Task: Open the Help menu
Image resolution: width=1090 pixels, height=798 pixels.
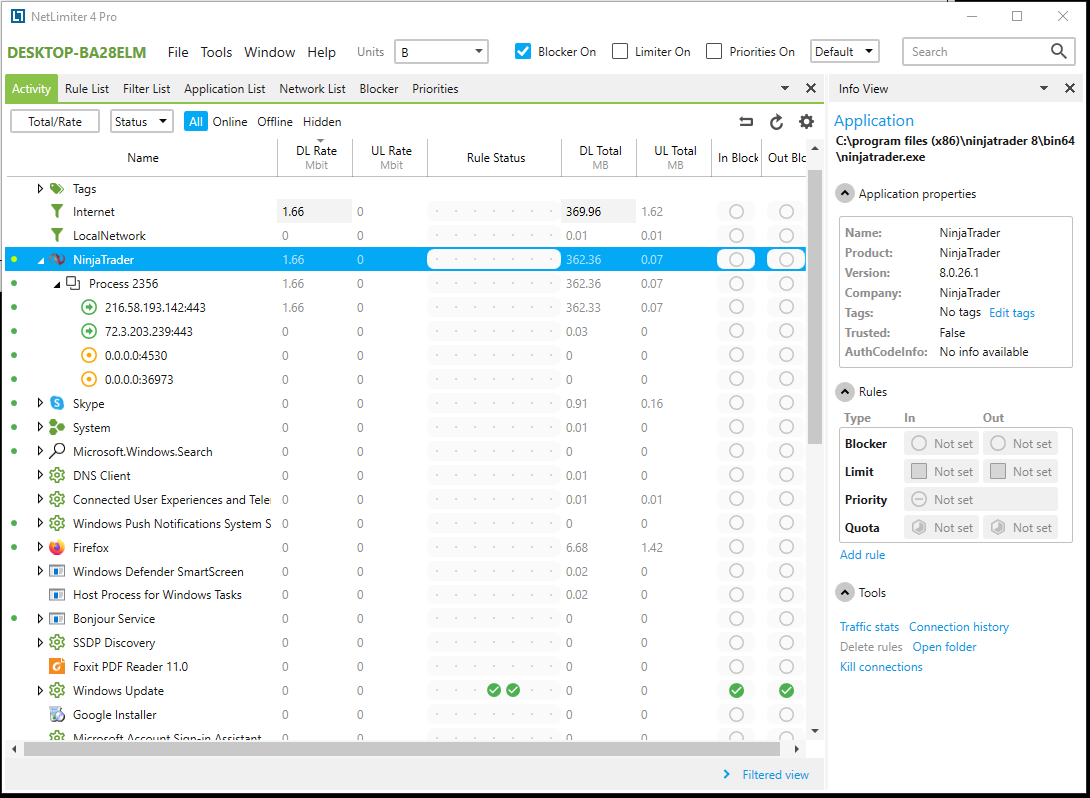Action: 321,52
